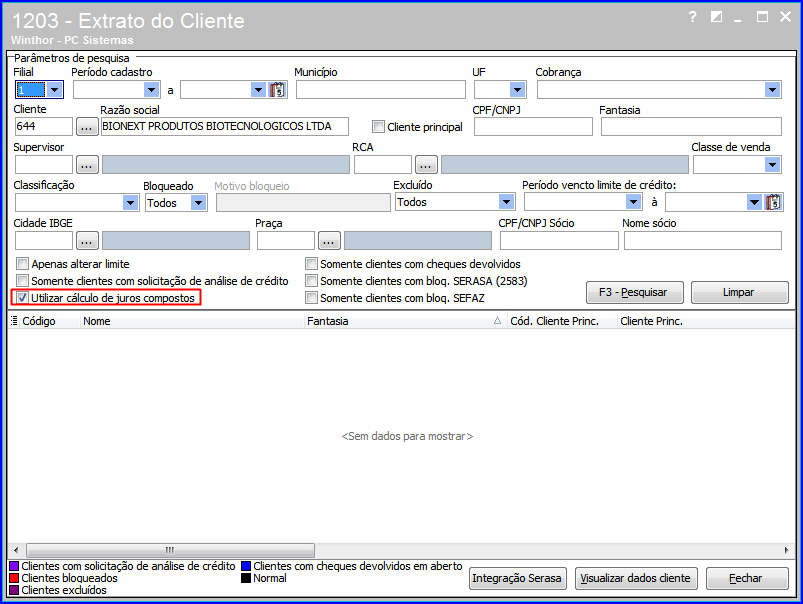Open the Excluído dropdown showing Todos
The image size is (803, 604).
click(x=506, y=202)
